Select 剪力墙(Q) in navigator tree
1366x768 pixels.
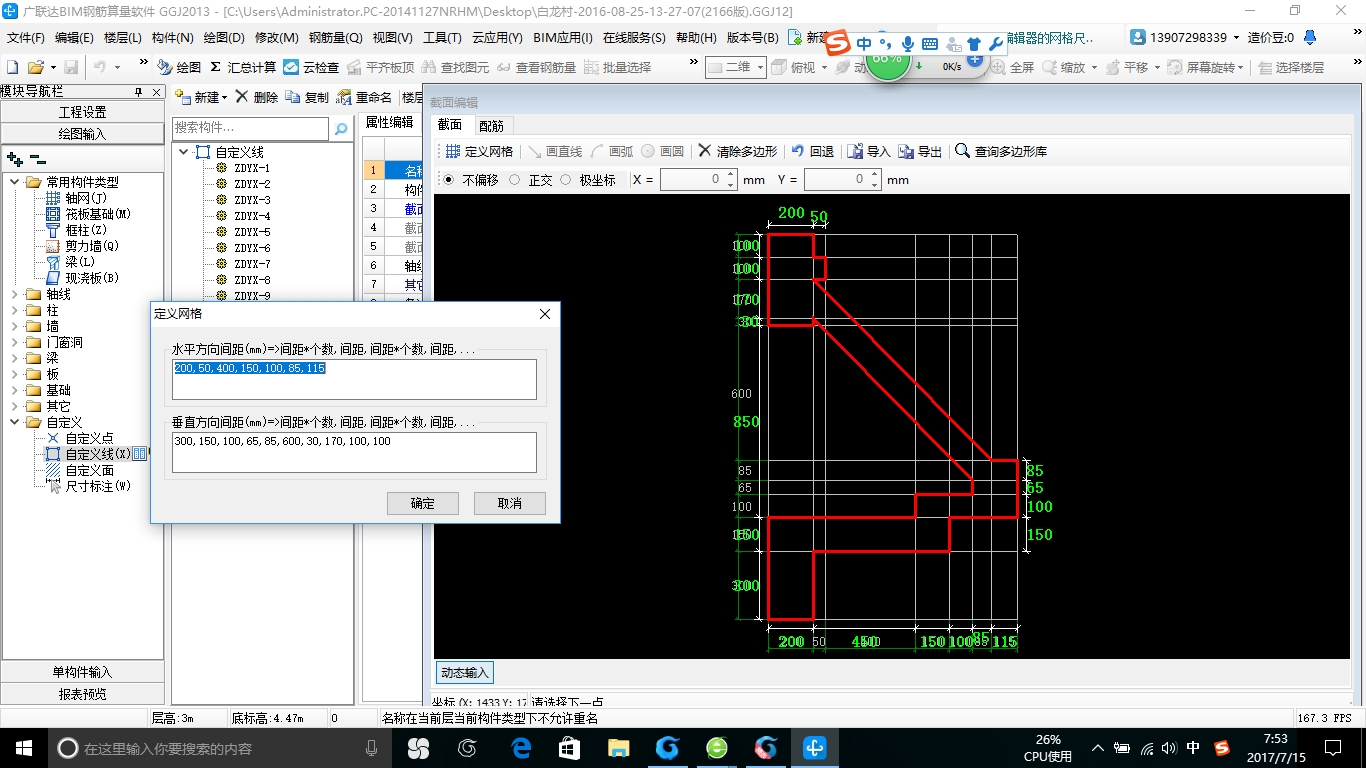point(92,246)
